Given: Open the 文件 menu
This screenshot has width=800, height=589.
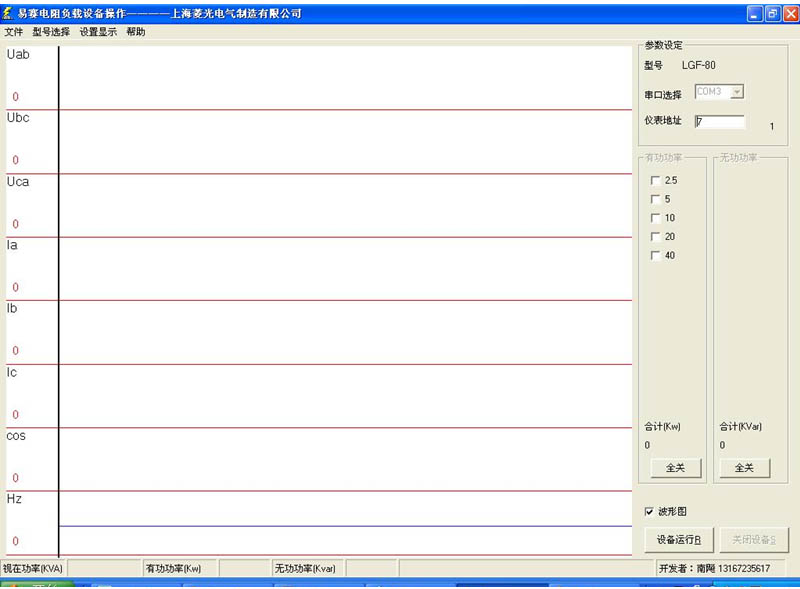Looking at the screenshot, I should [x=14, y=32].
